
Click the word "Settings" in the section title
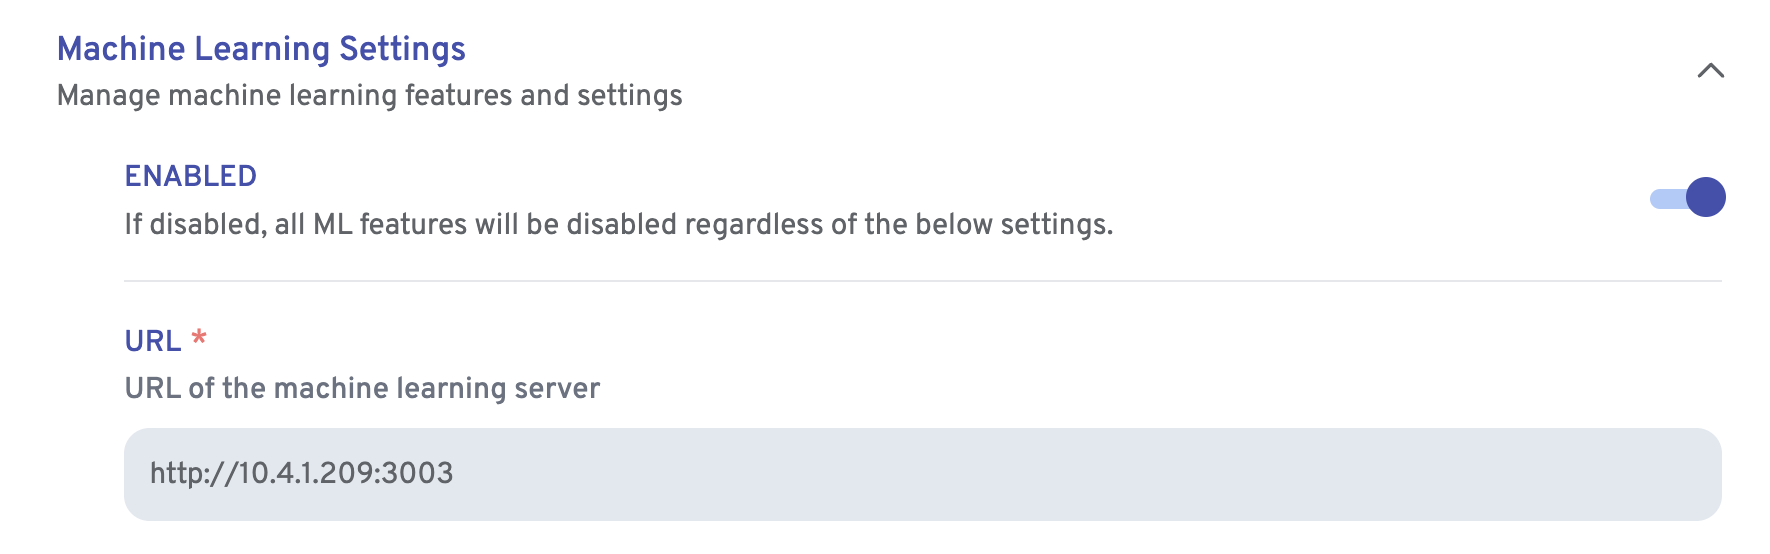[x=402, y=49]
